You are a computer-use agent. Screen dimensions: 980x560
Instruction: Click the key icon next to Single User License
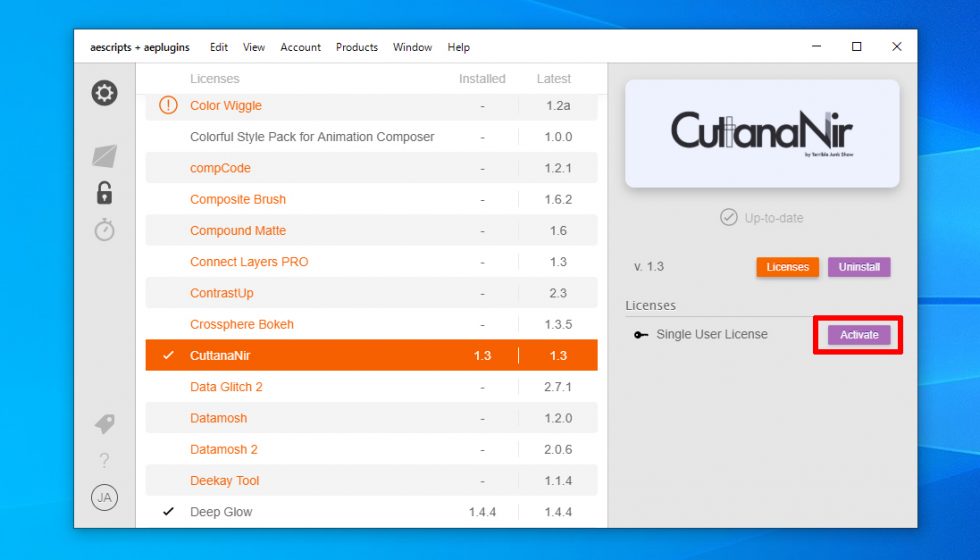coord(641,335)
